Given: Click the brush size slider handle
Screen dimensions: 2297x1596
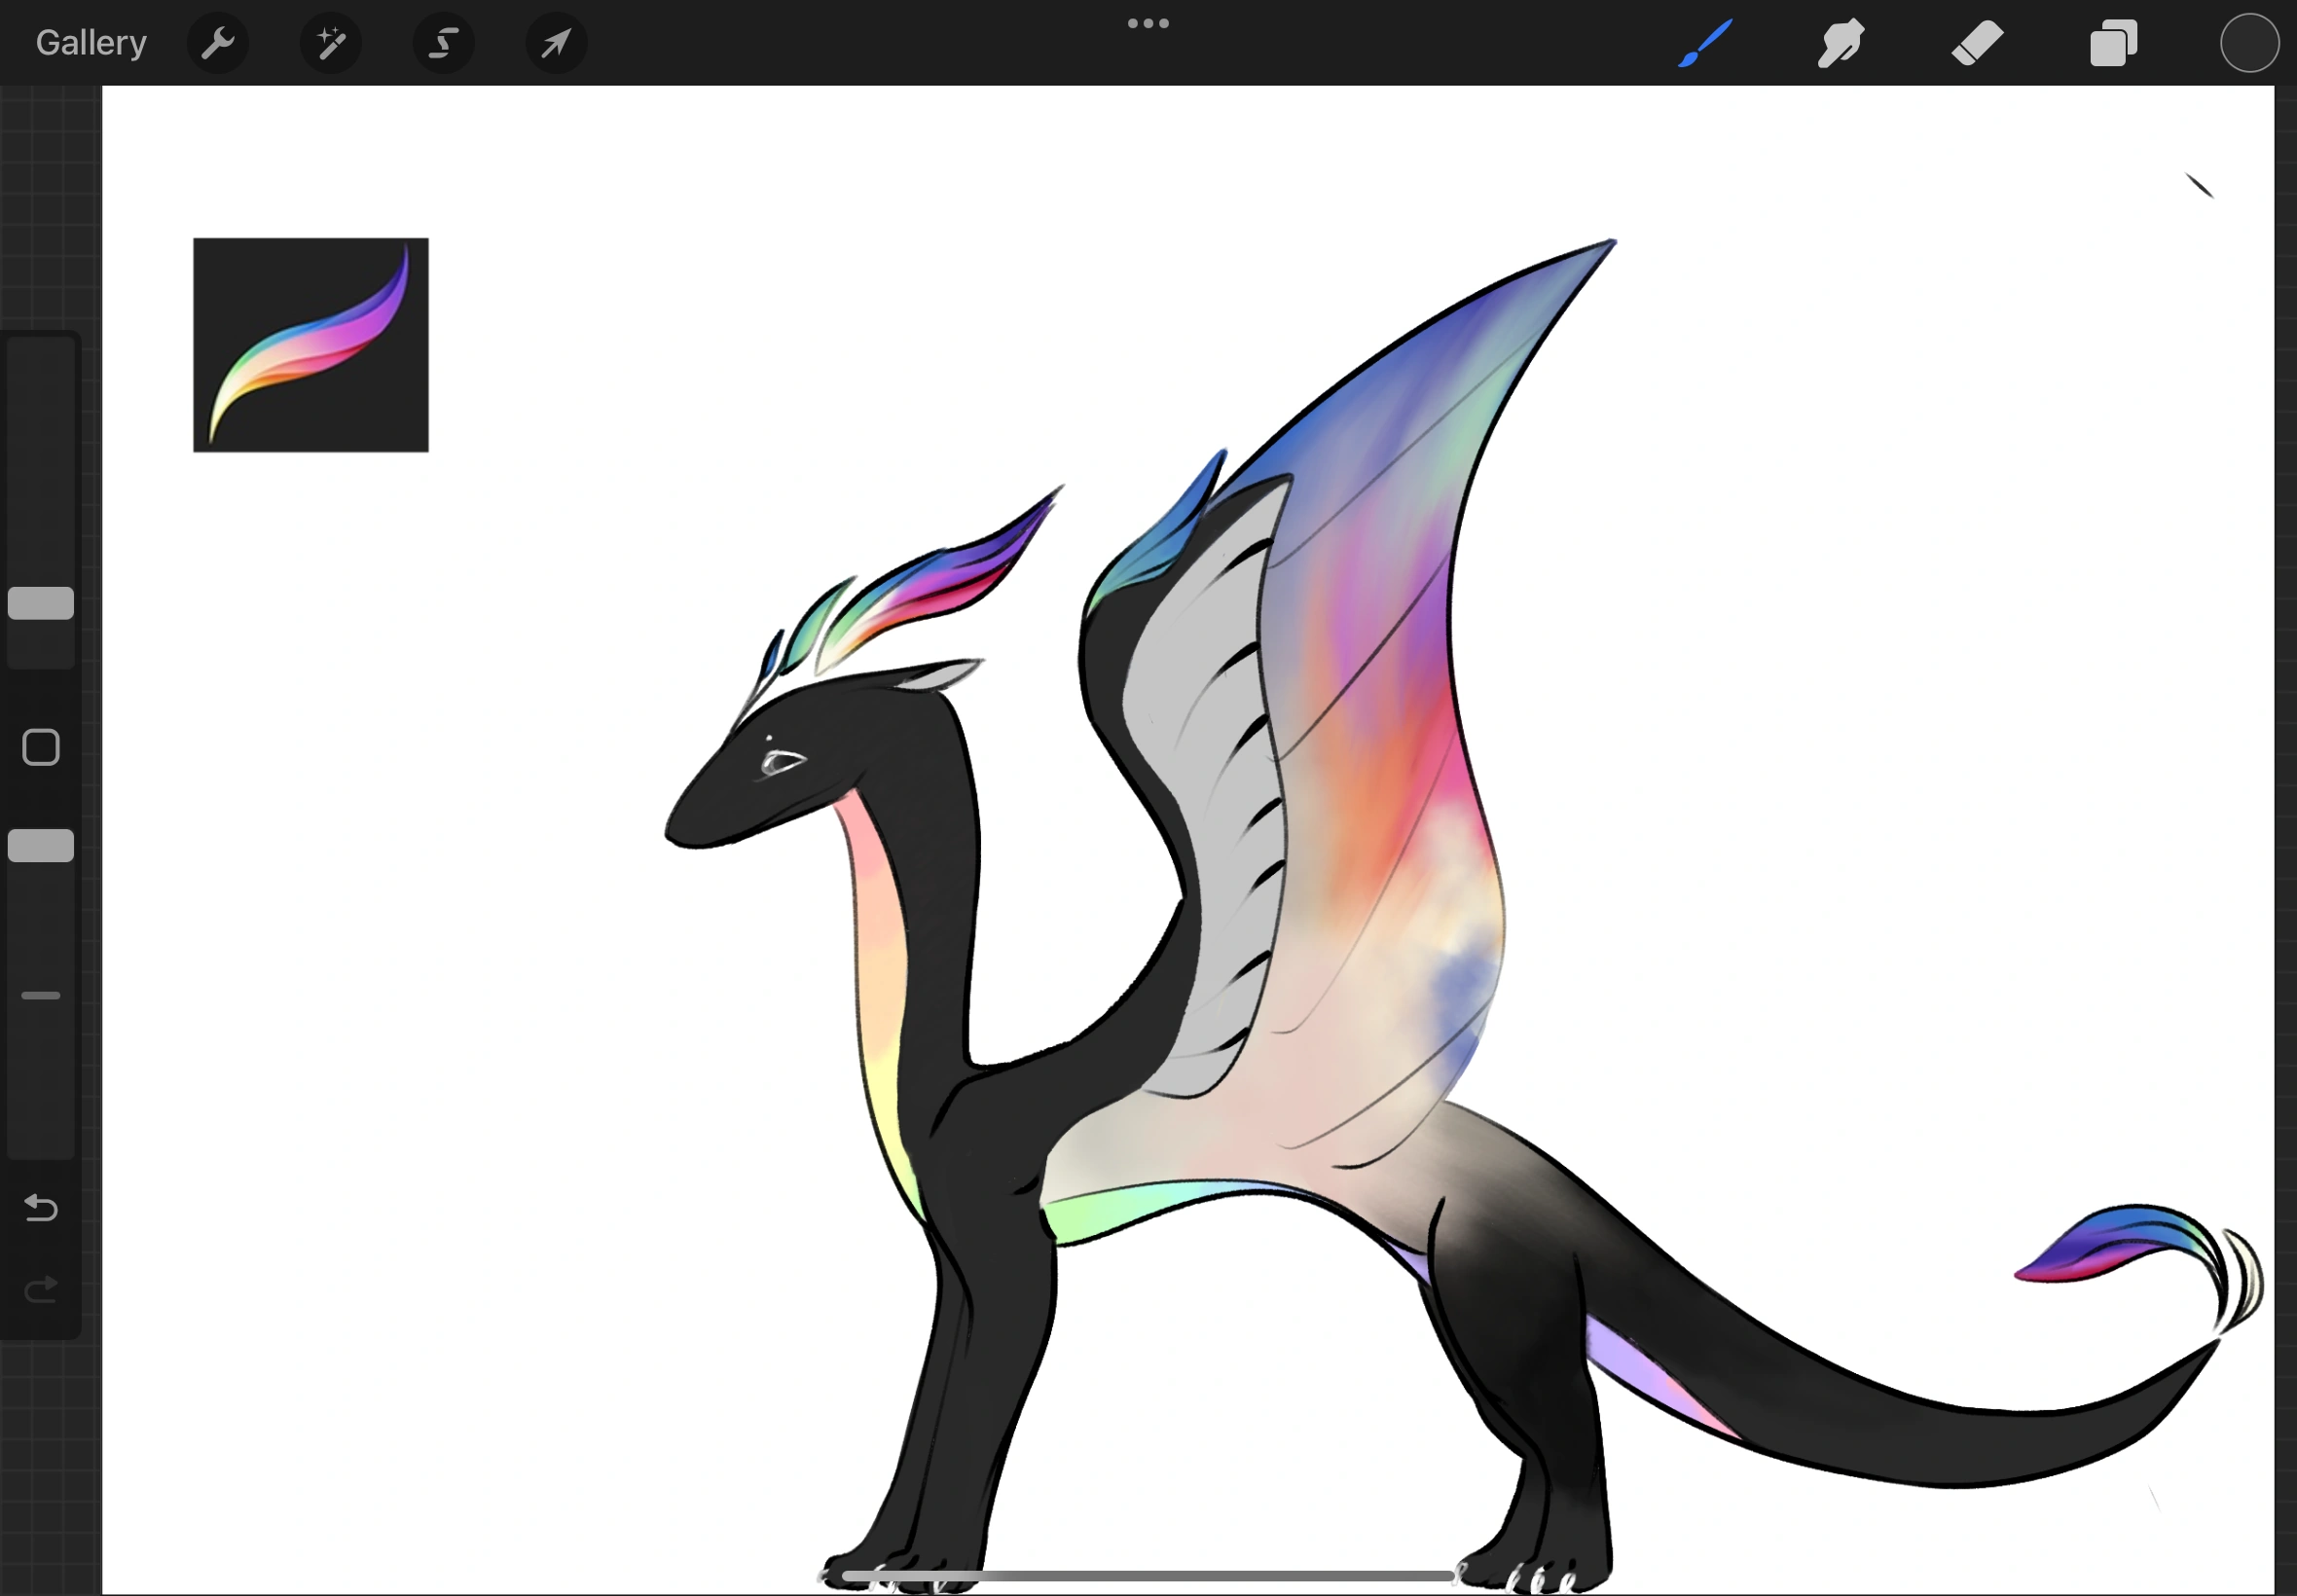Looking at the screenshot, I should coord(41,603).
